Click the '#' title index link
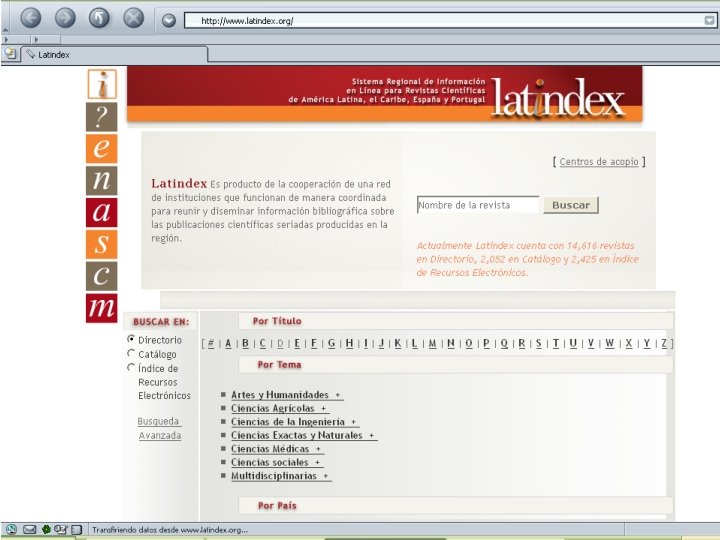Image resolution: width=720 pixels, height=540 pixels. tap(211, 343)
